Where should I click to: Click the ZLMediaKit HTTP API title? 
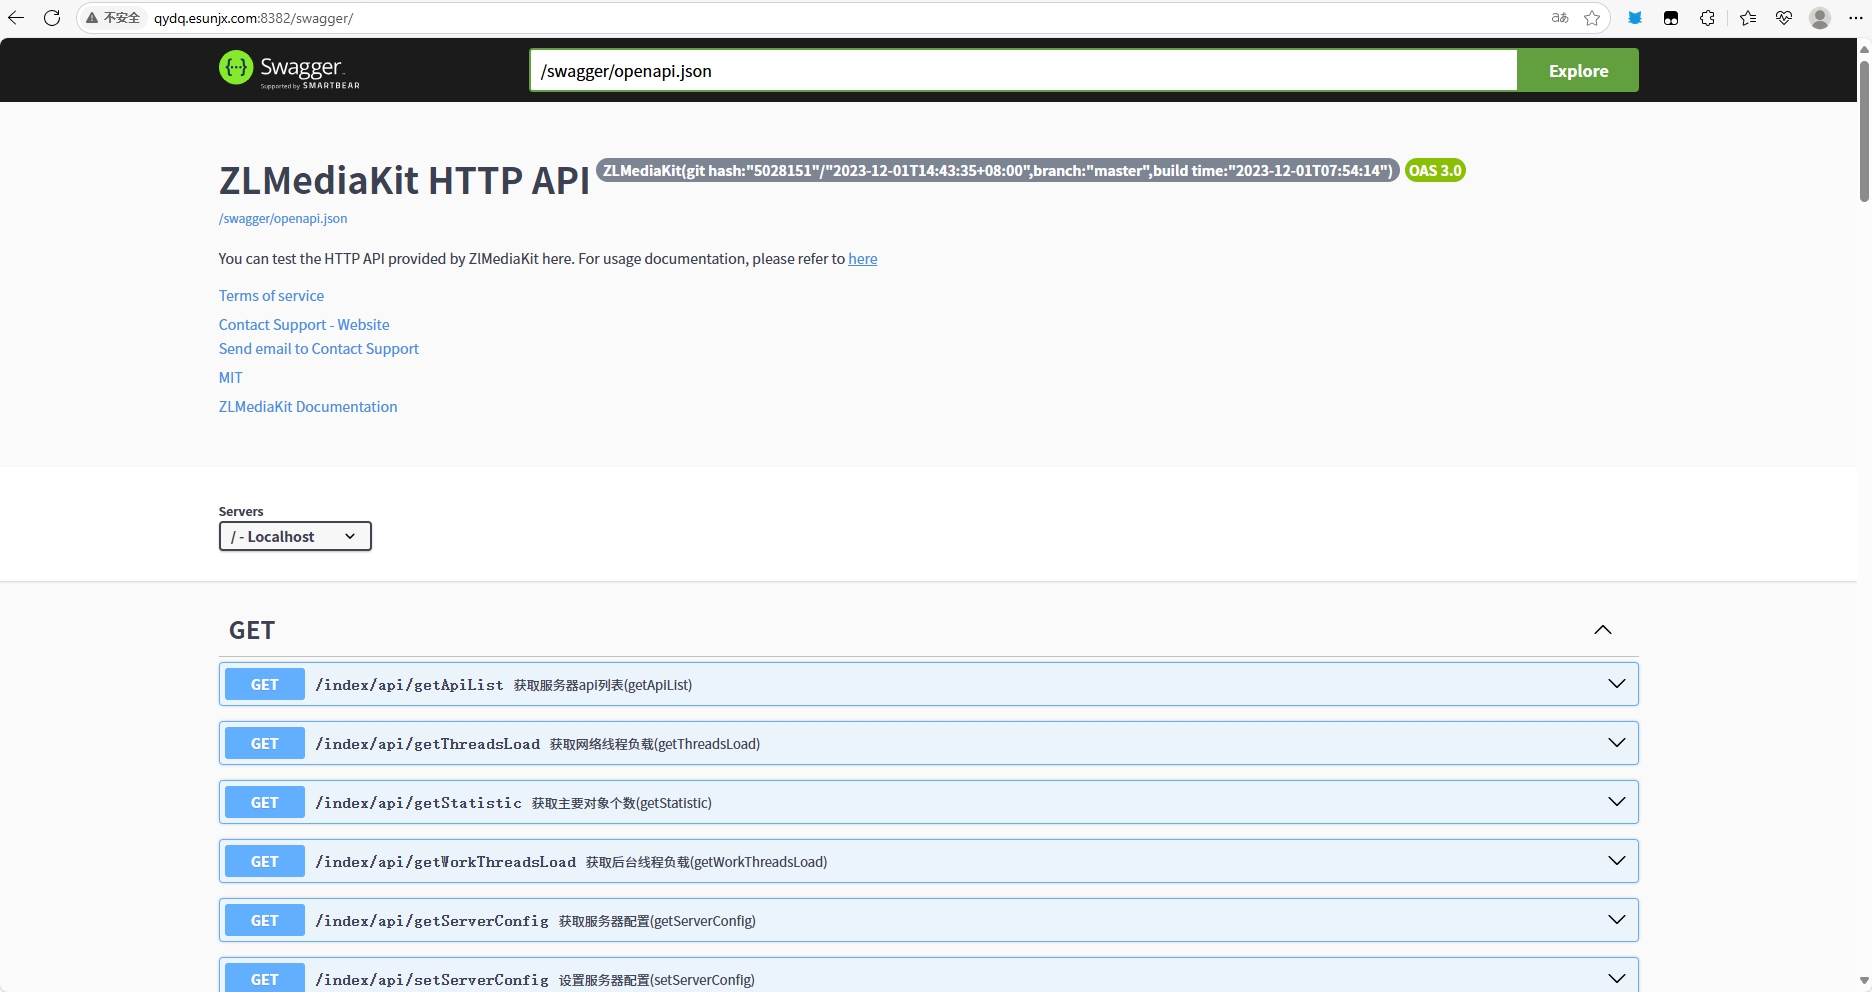click(404, 181)
